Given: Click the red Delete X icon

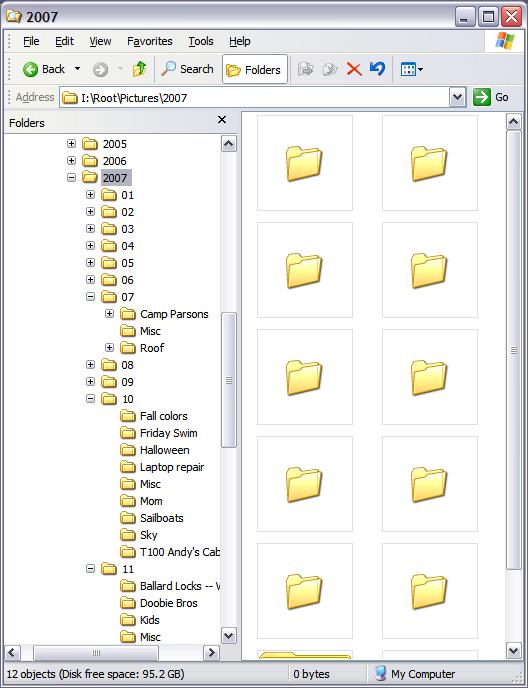Looking at the screenshot, I should click(354, 69).
